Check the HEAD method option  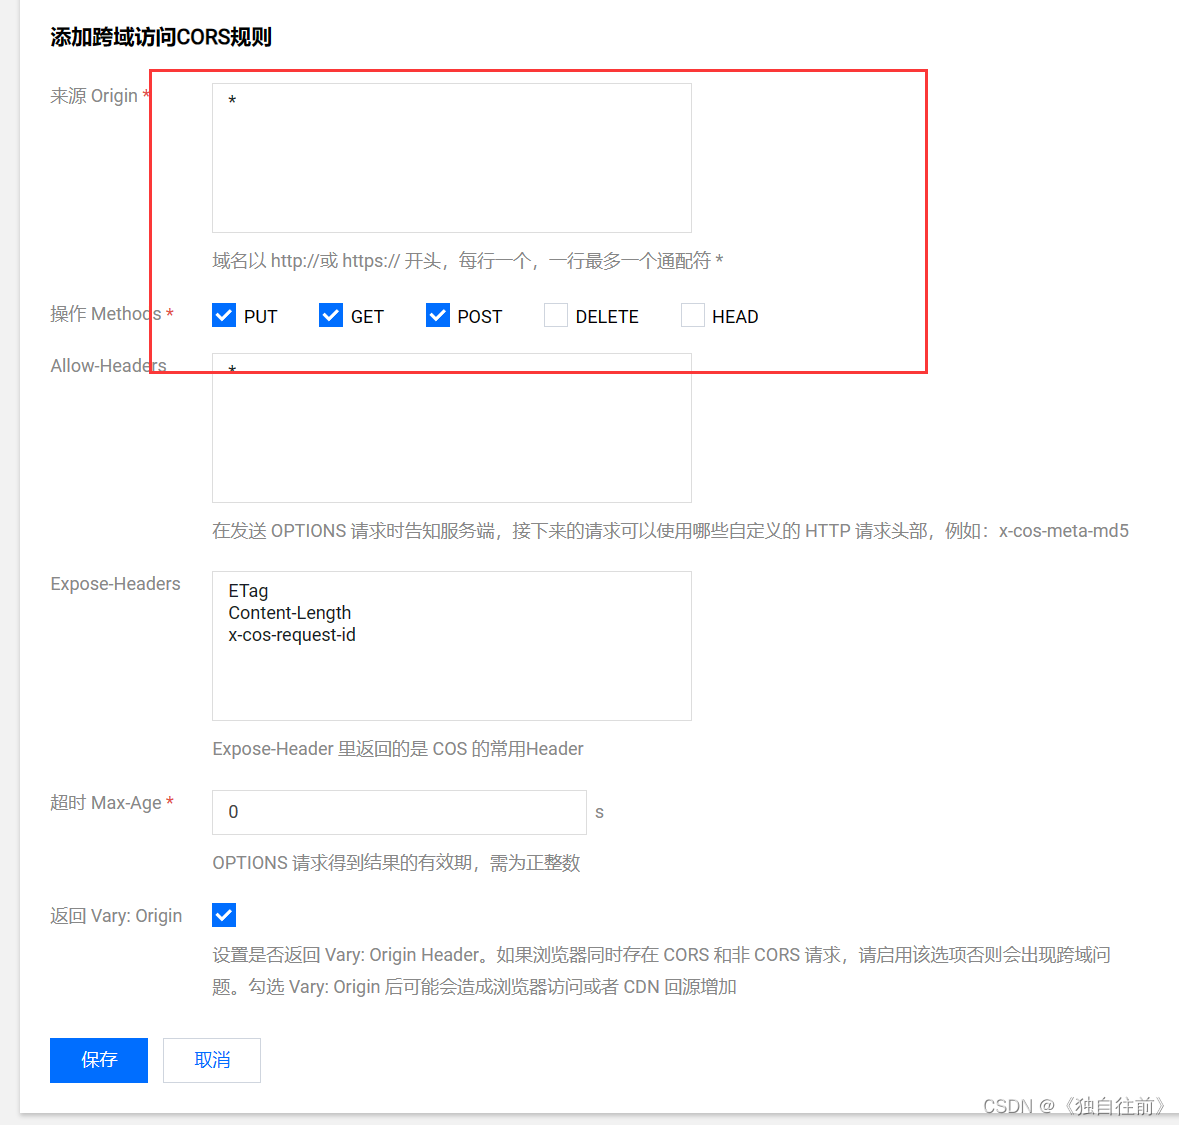(x=693, y=315)
